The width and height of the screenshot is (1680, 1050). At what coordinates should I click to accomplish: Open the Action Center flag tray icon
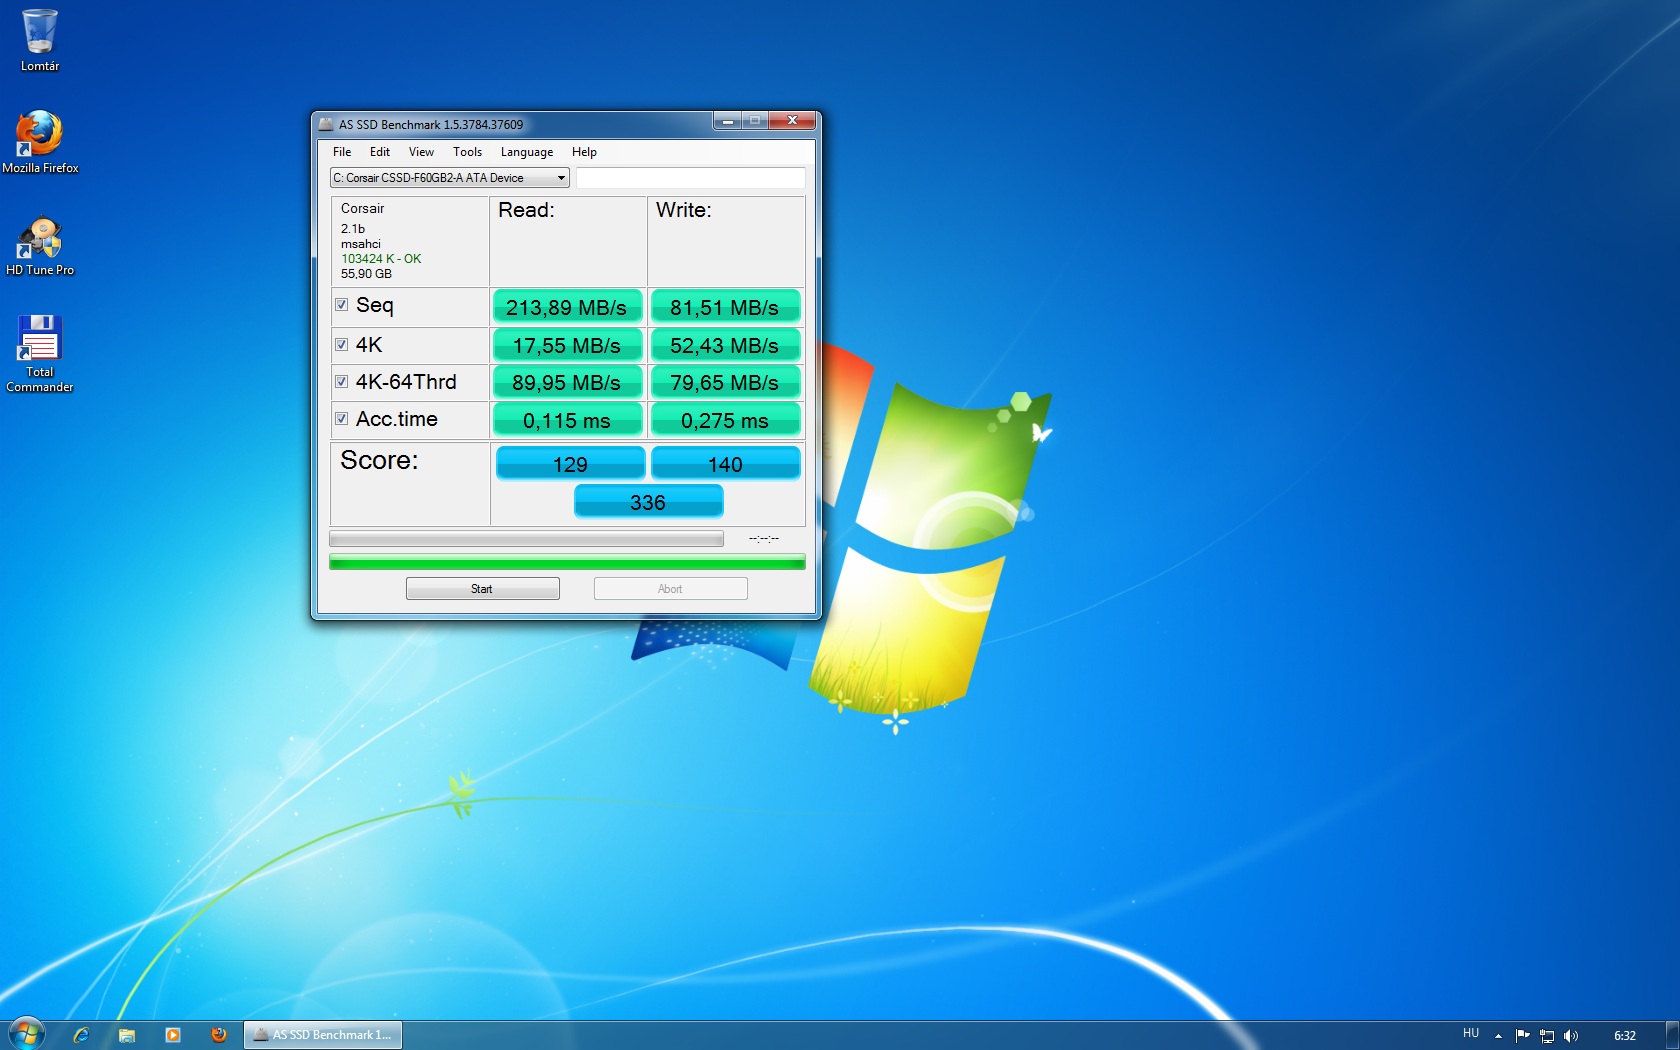point(1522,1035)
